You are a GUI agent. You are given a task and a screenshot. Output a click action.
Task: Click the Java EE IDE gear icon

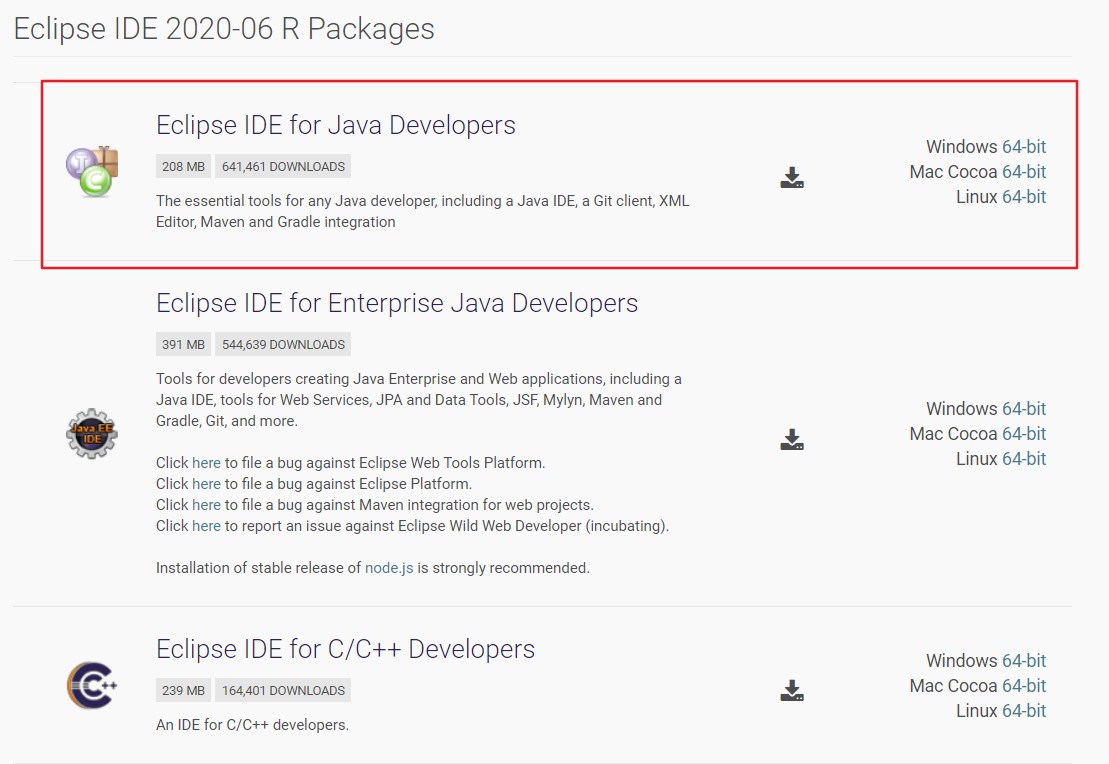[92, 433]
